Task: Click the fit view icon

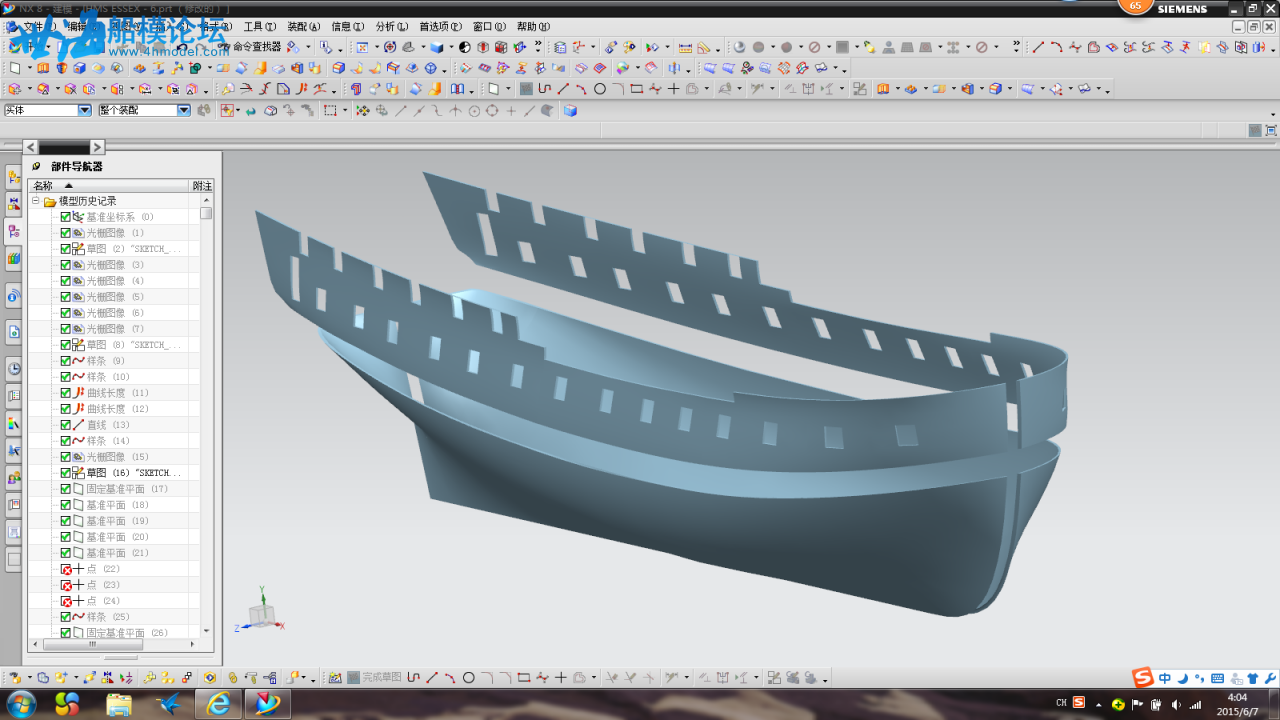Action: pyautogui.click(x=361, y=47)
